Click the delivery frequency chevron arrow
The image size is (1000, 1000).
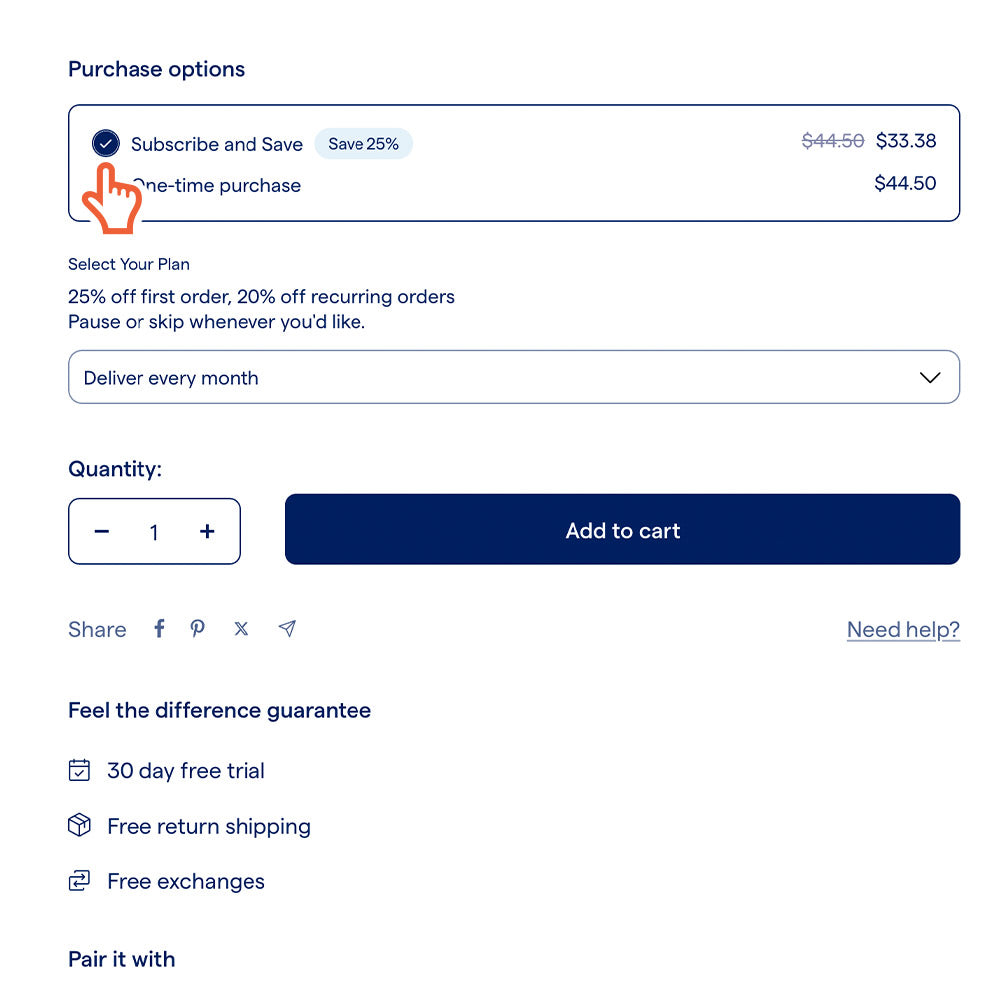(929, 378)
